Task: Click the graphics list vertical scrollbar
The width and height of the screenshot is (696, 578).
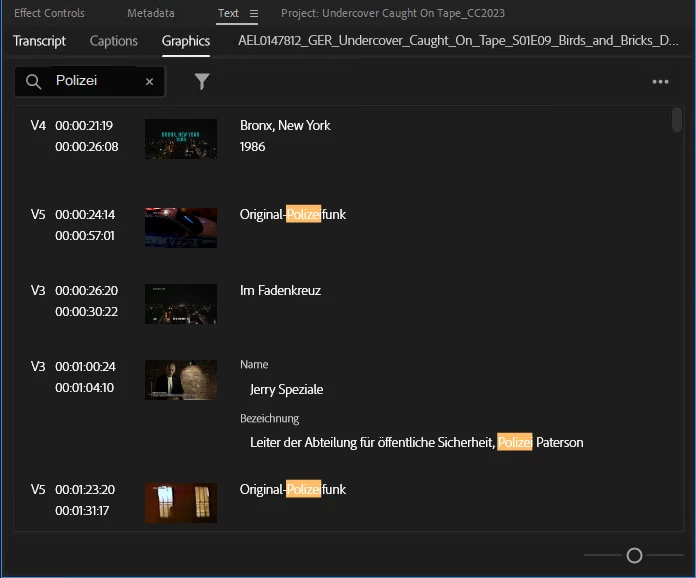Action: (x=676, y=119)
